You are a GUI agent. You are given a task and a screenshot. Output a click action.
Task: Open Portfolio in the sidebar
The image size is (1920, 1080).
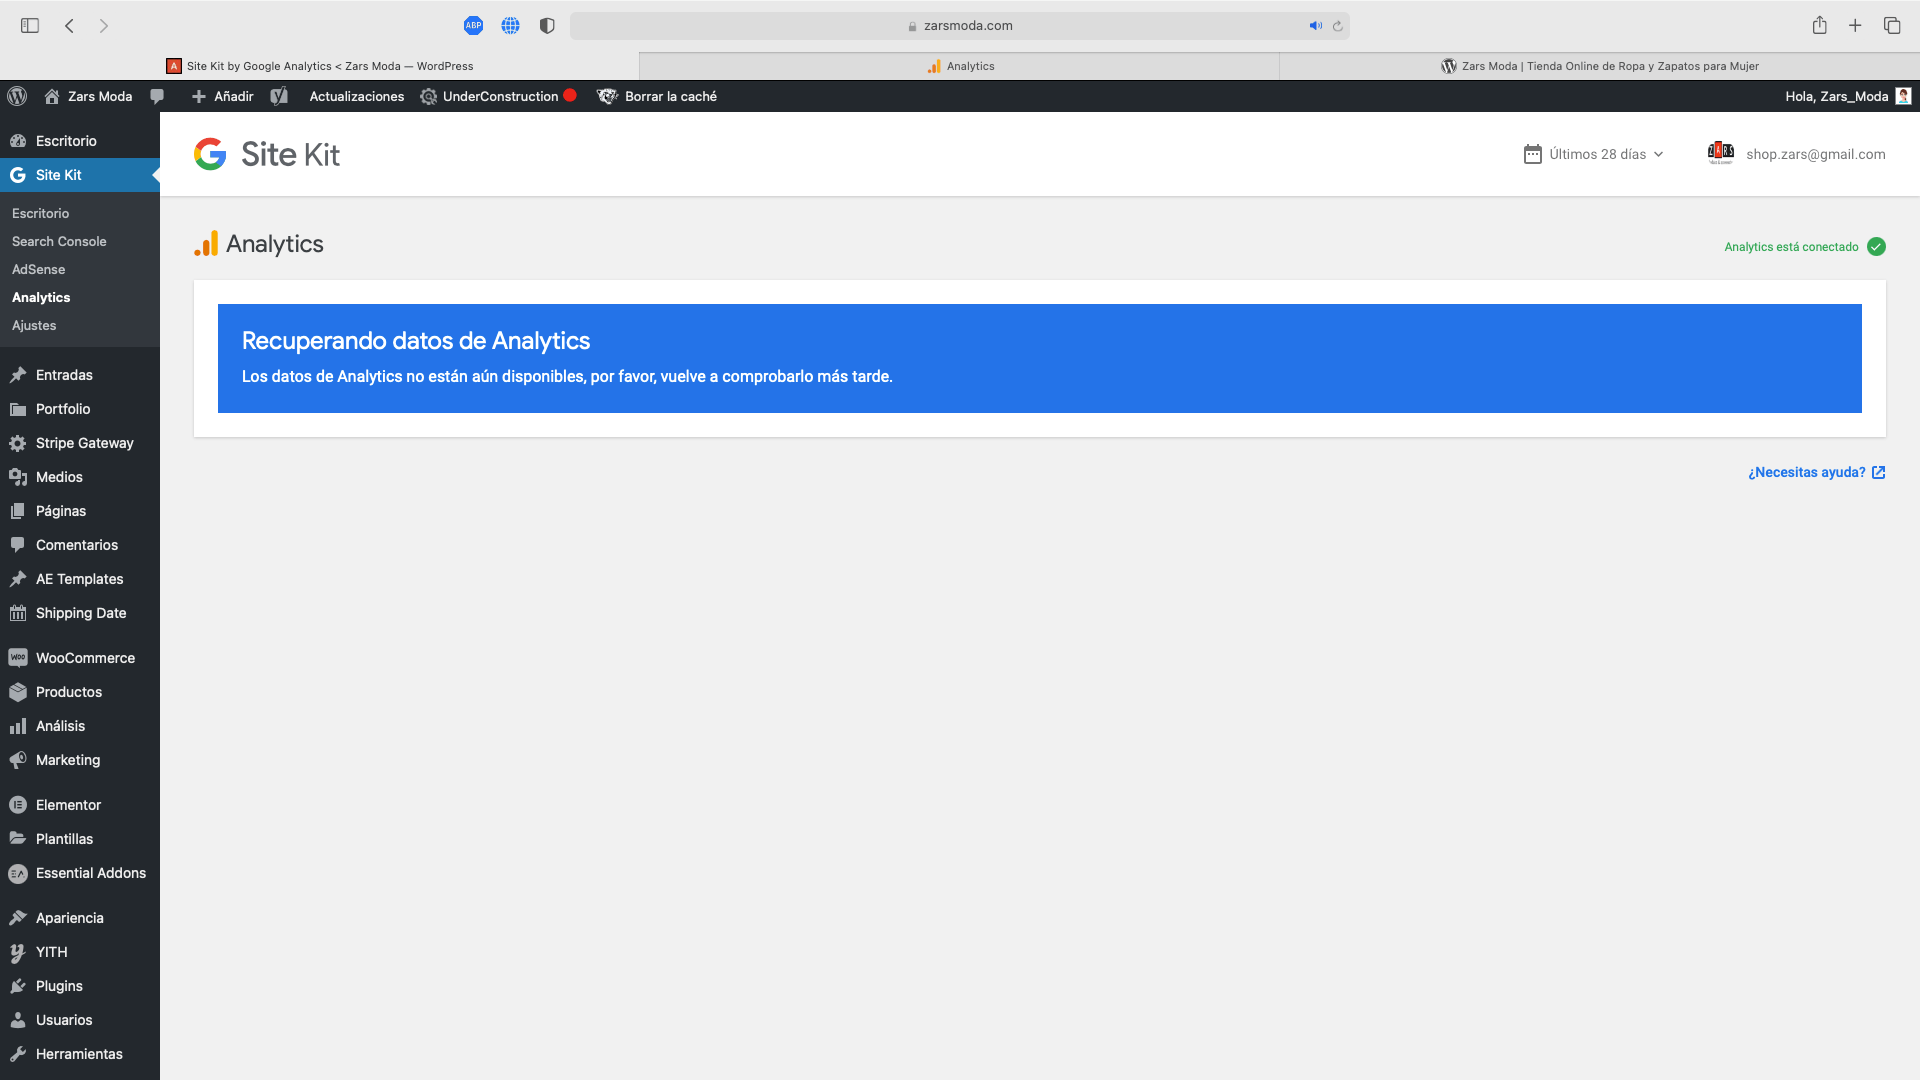(x=80, y=409)
